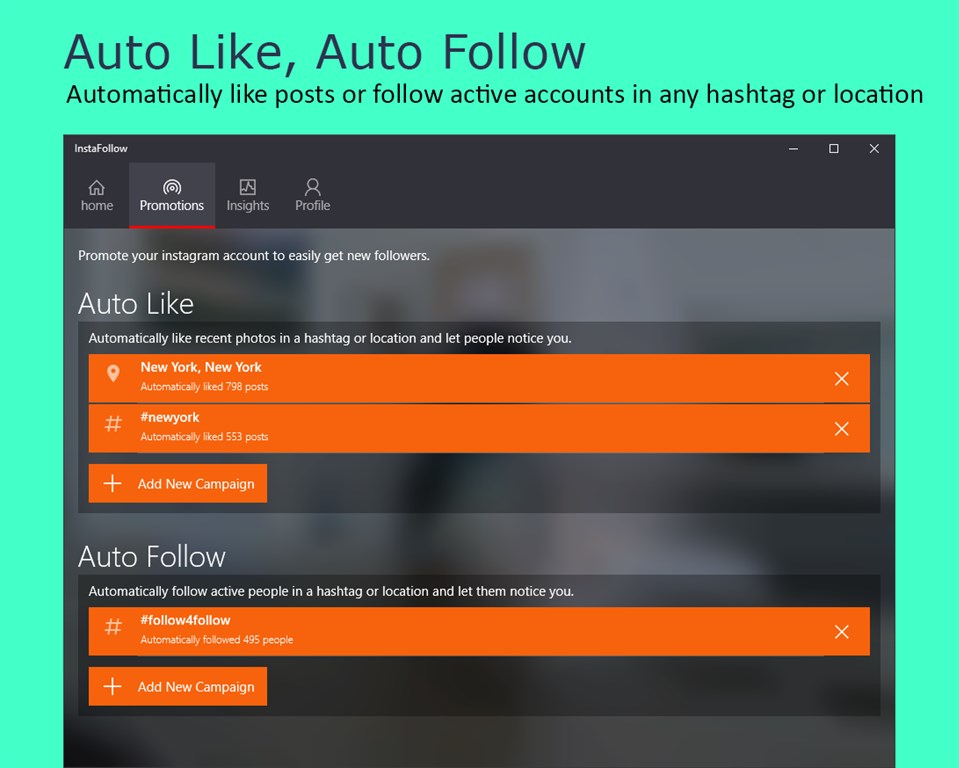This screenshot has width=959, height=768.
Task: Click the location pin icon for New York
Action: pyautogui.click(x=113, y=374)
